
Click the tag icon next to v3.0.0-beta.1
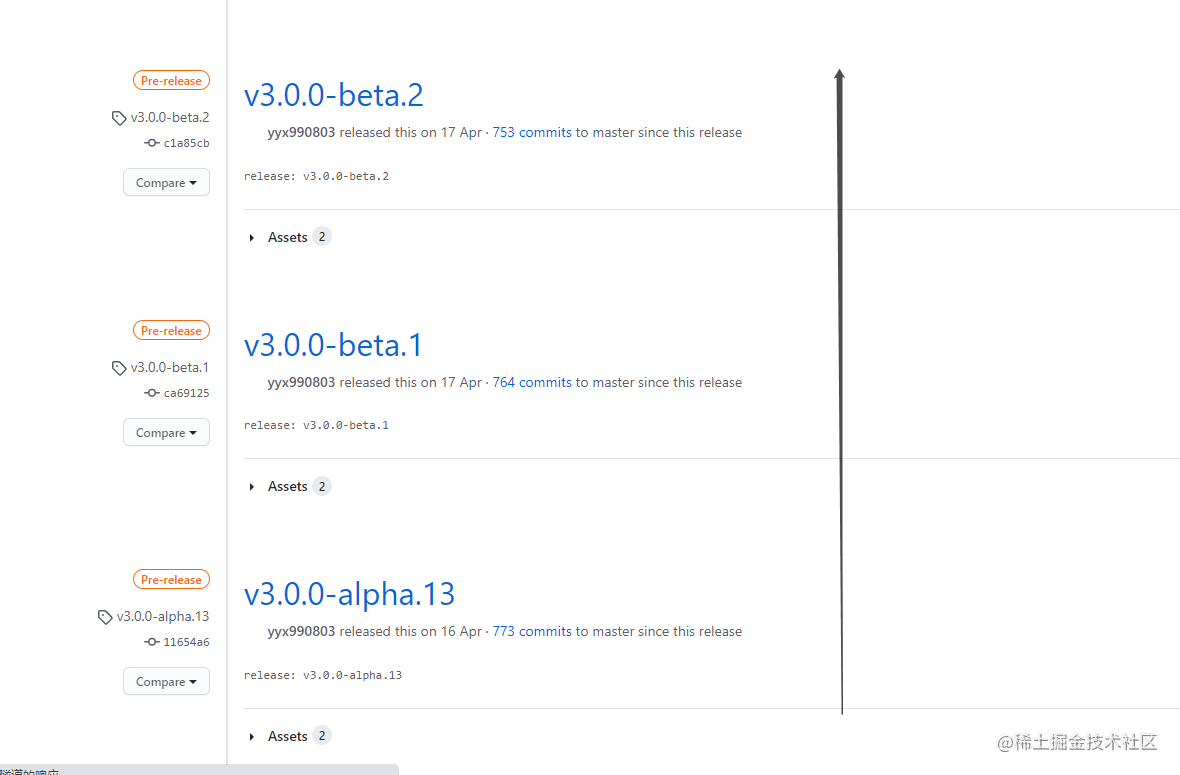click(118, 367)
